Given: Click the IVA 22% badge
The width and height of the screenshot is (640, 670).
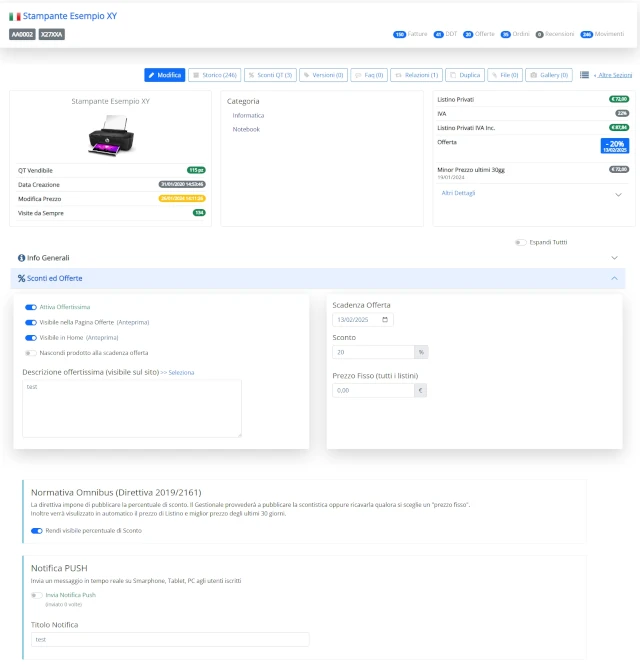Looking at the screenshot, I should [622, 113].
